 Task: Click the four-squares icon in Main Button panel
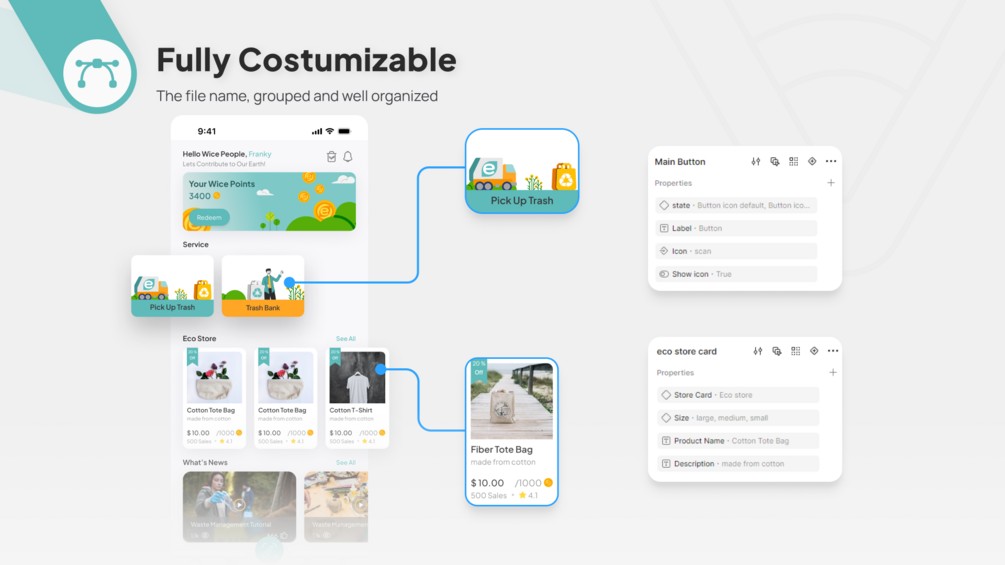tap(793, 161)
